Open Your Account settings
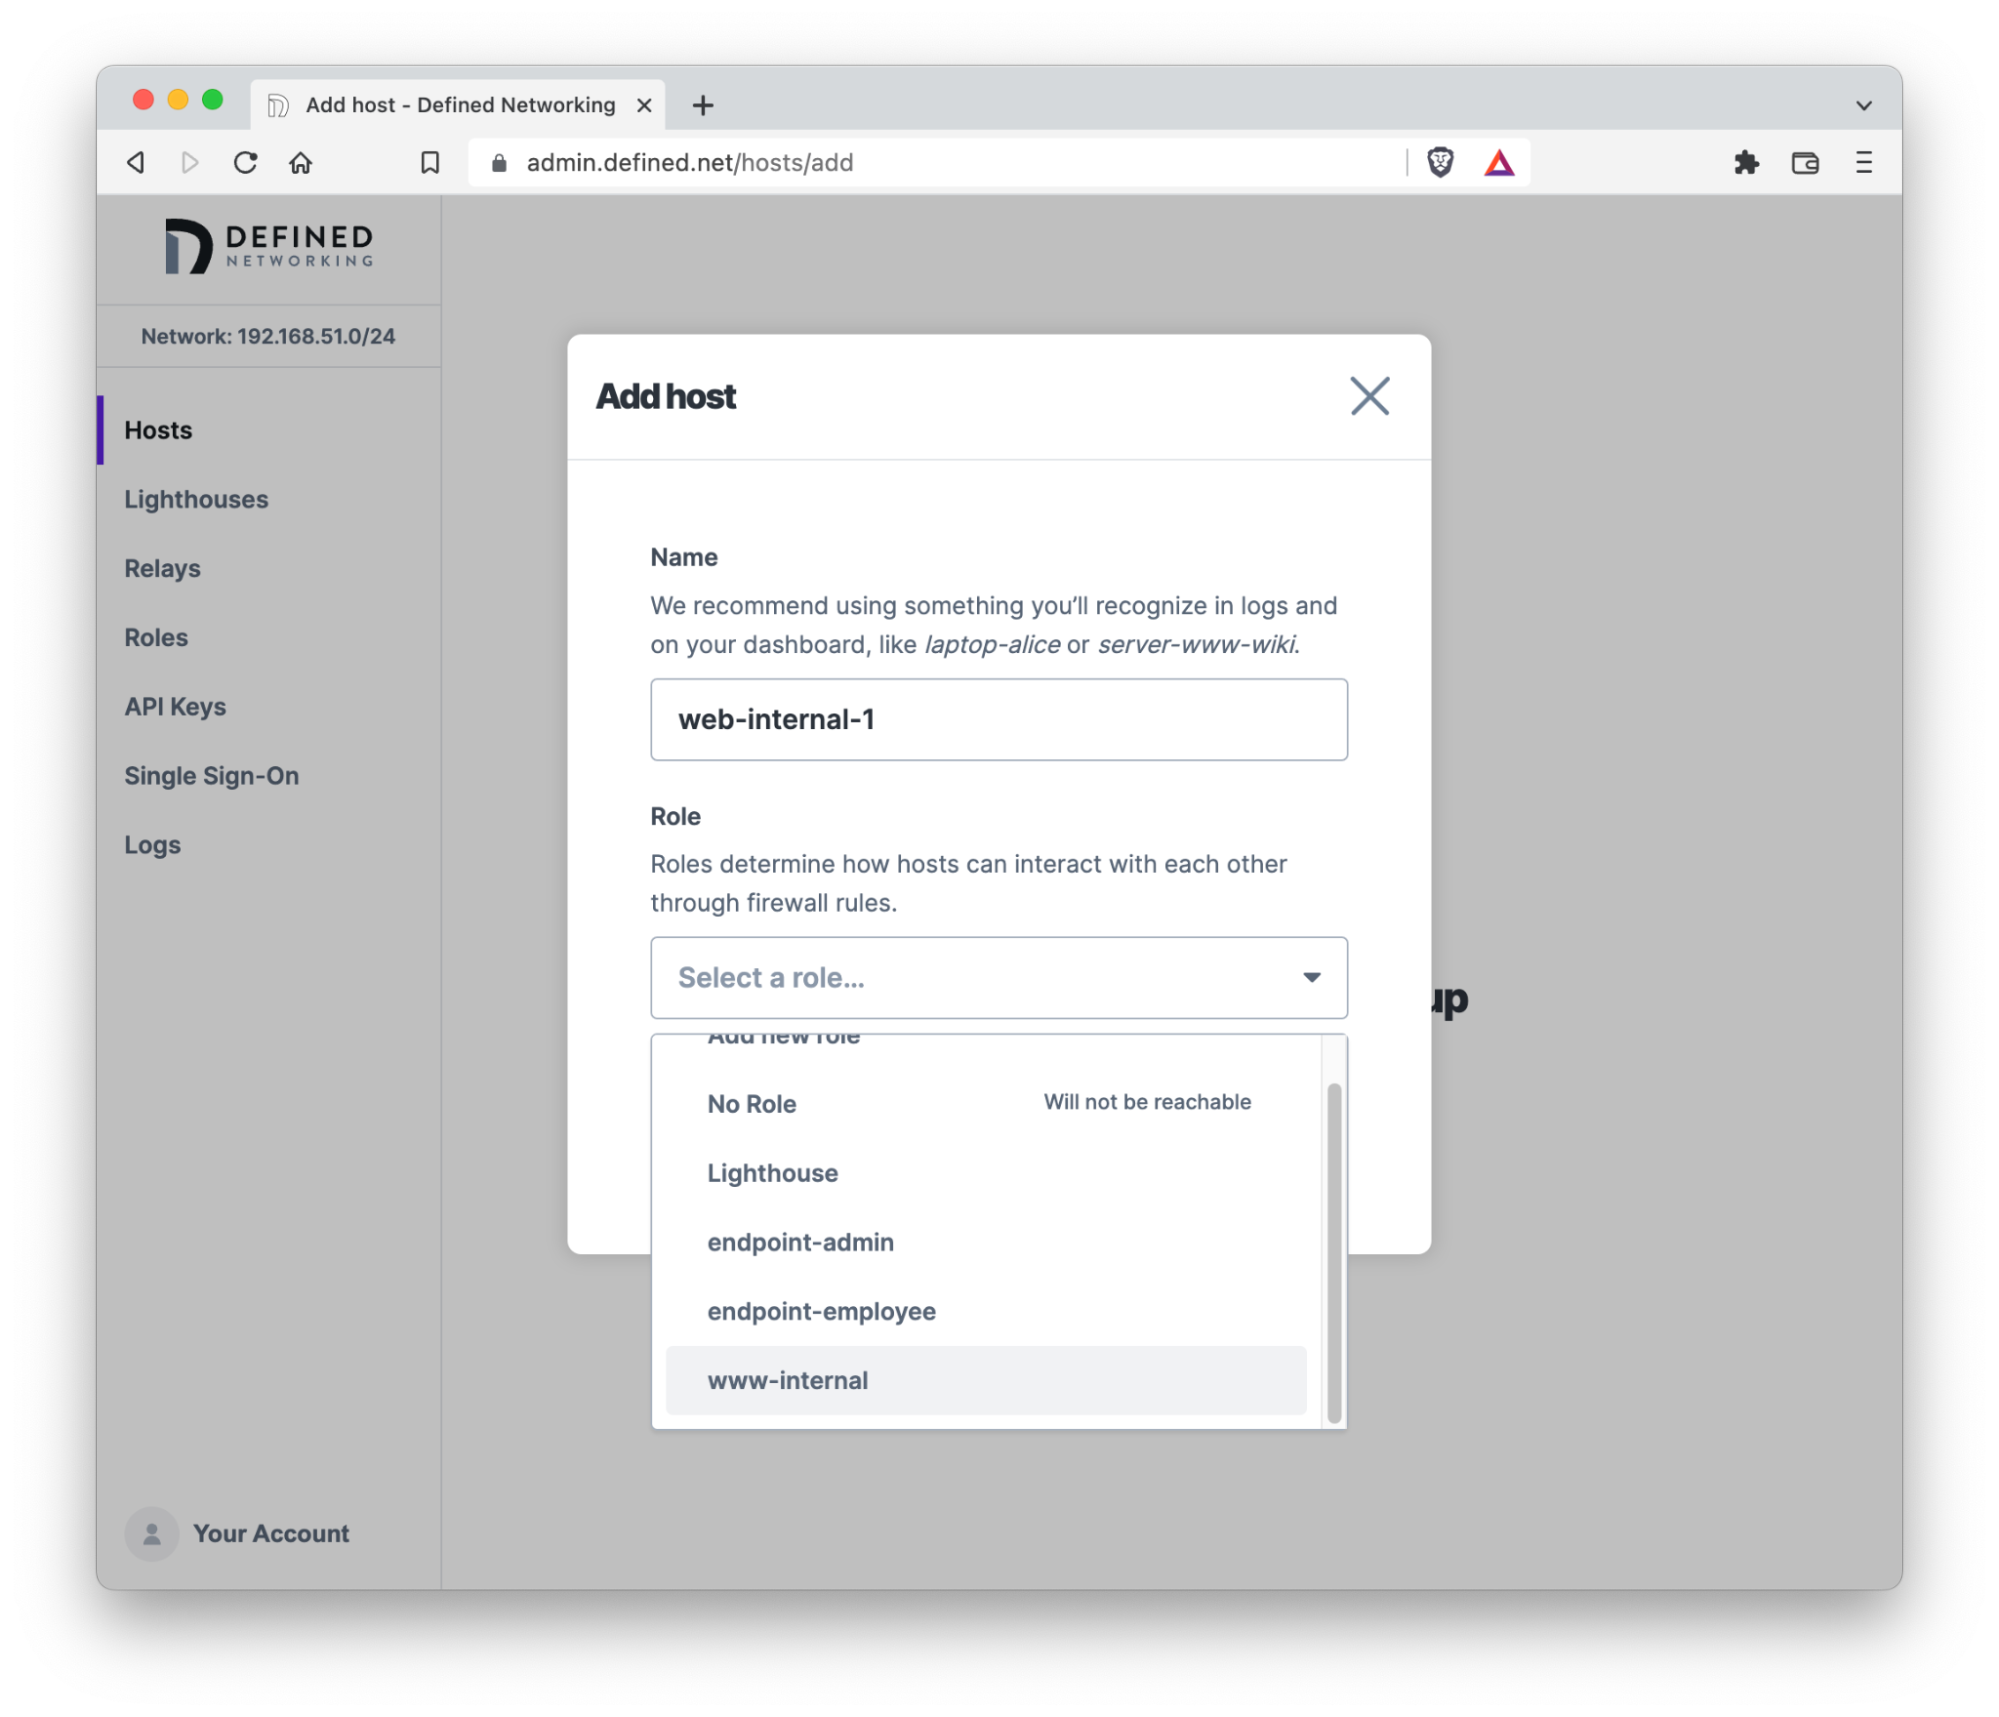This screenshot has height=1717, width=1999. (x=238, y=1533)
